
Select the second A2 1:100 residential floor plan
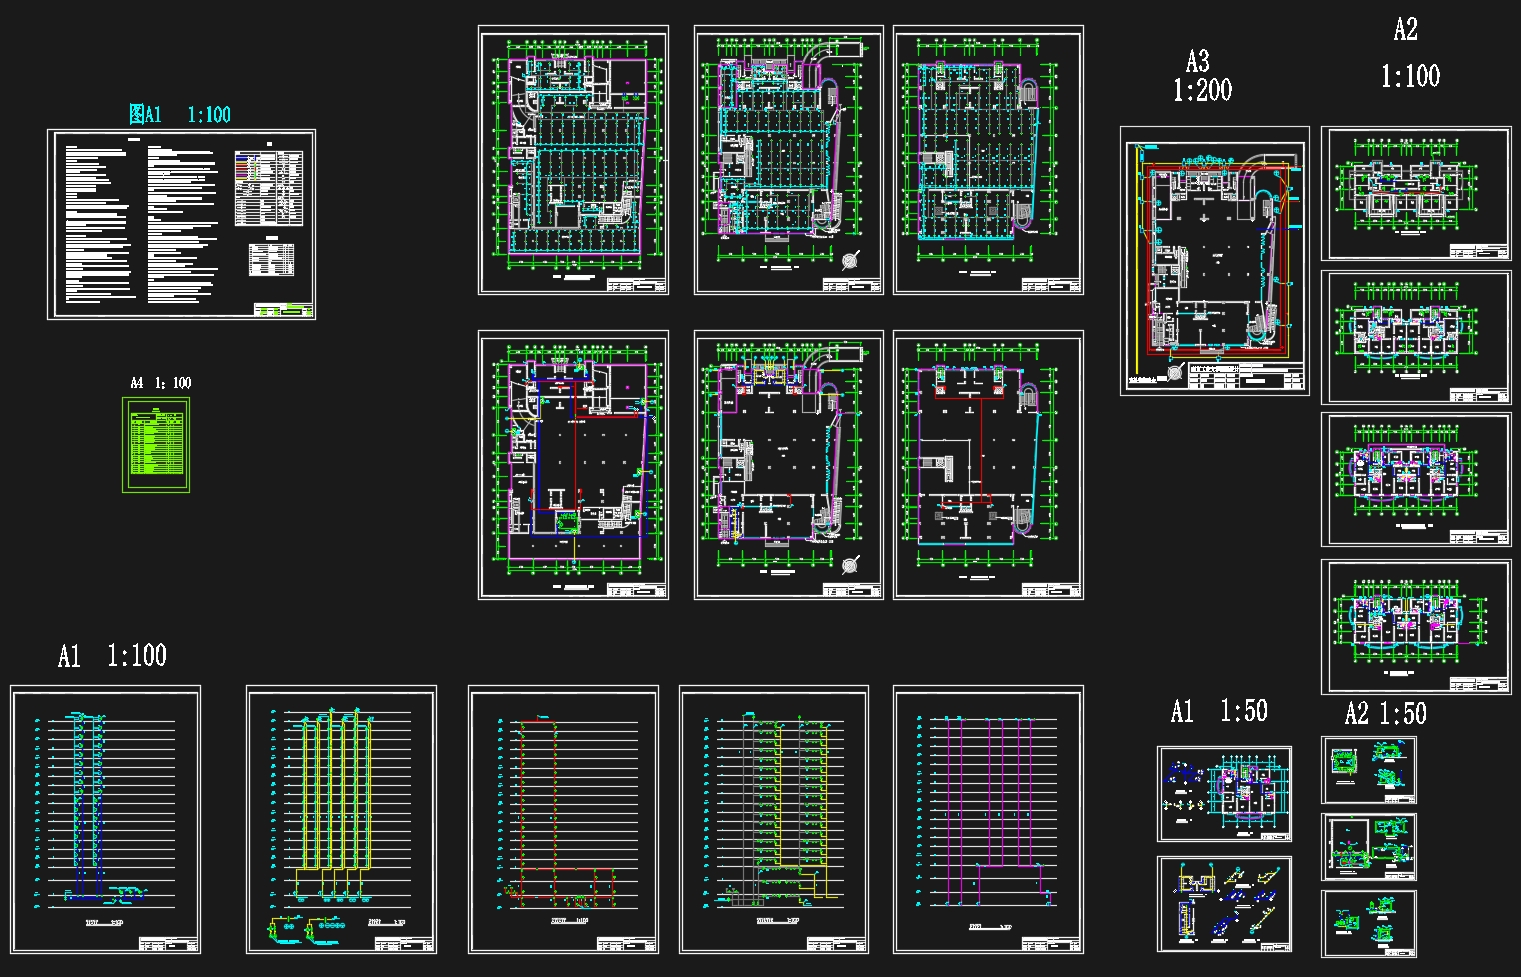tap(1416, 337)
